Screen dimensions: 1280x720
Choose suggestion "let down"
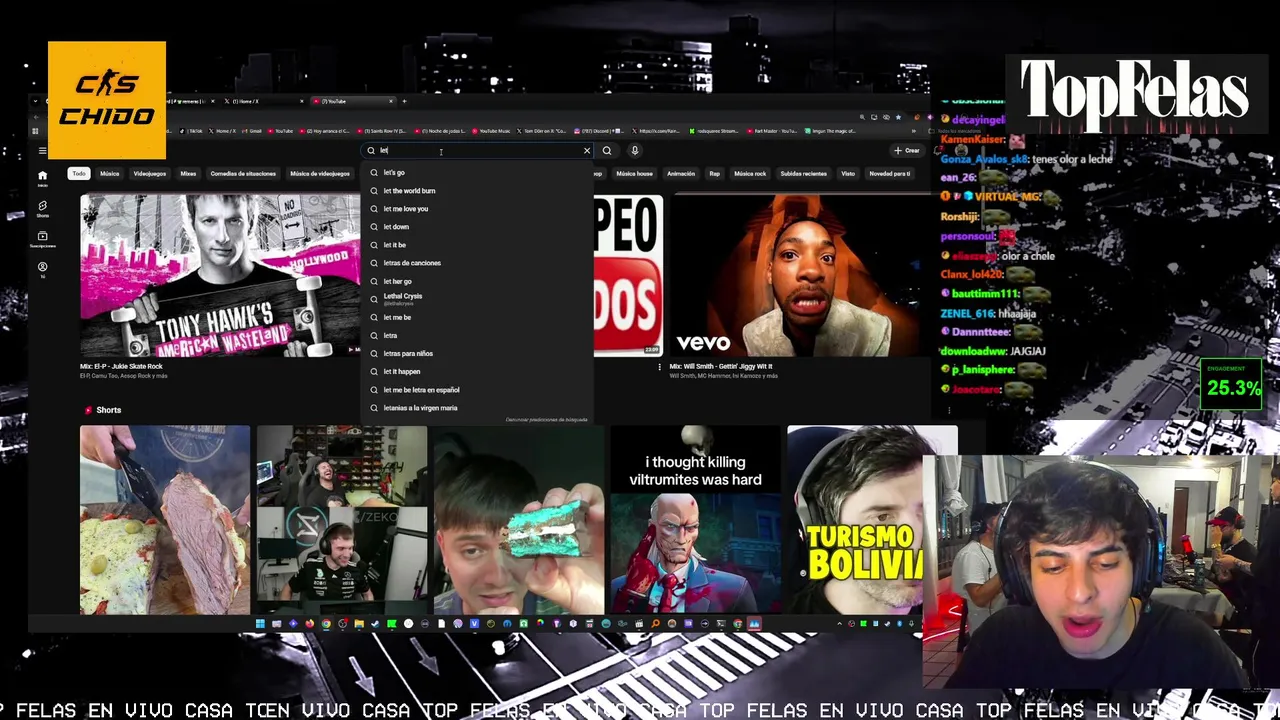[x=478, y=227]
